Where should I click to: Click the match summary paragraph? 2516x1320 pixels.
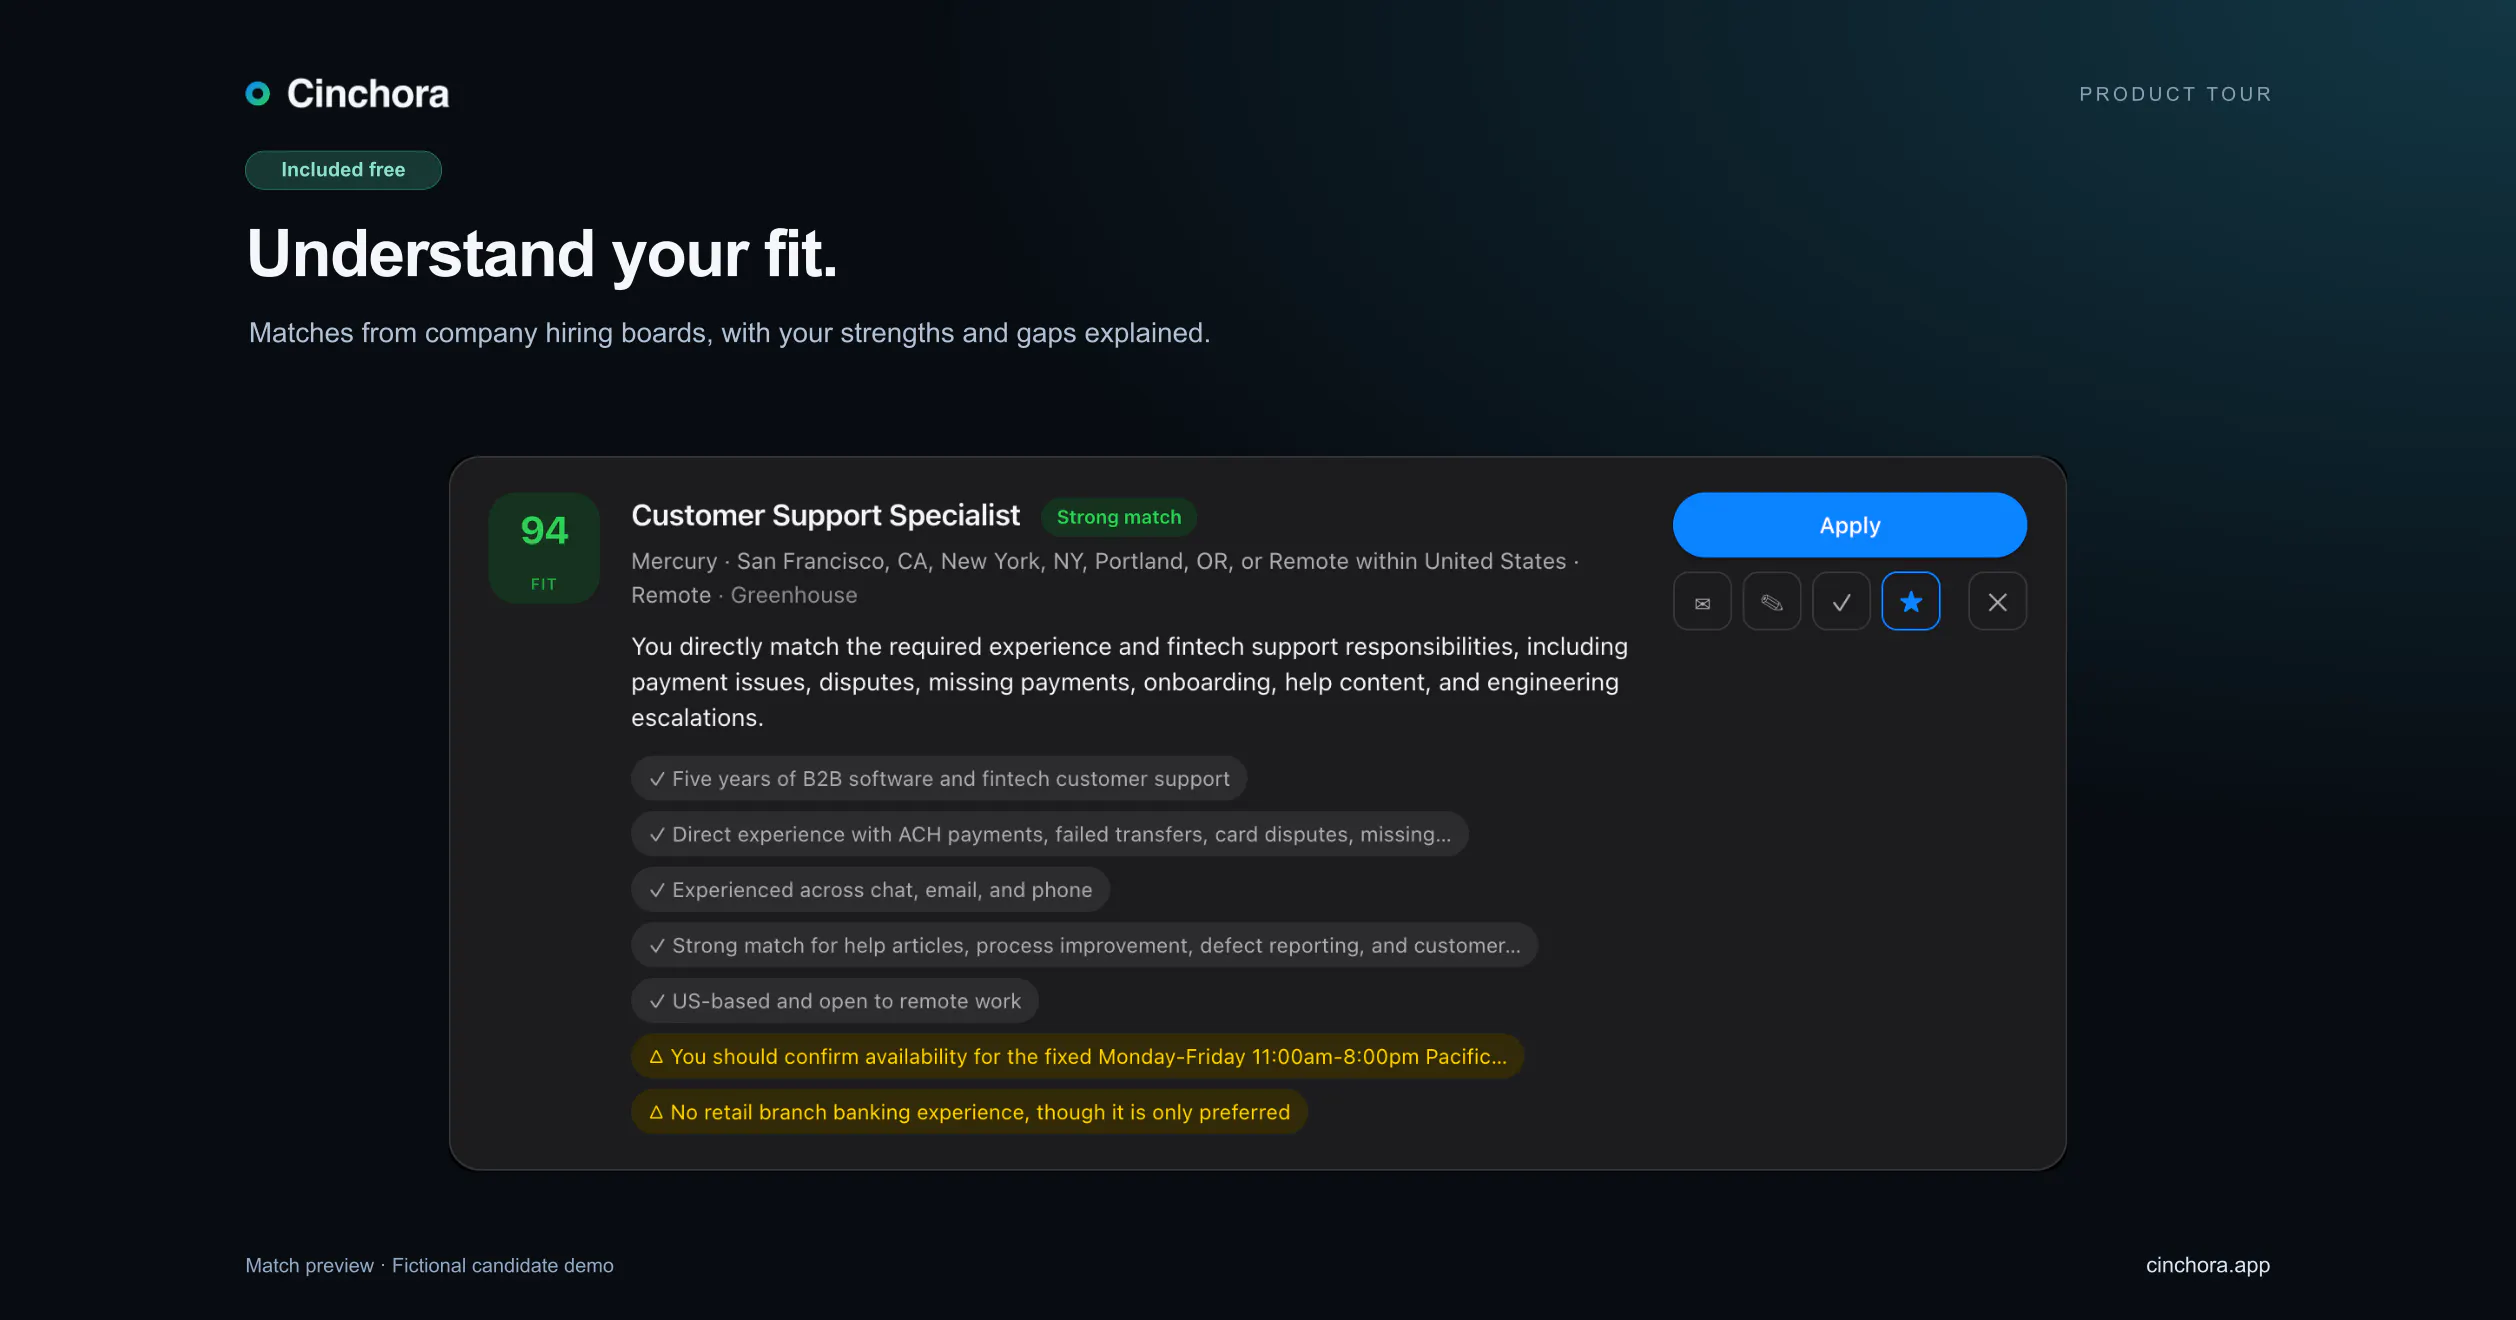tap(1130, 682)
